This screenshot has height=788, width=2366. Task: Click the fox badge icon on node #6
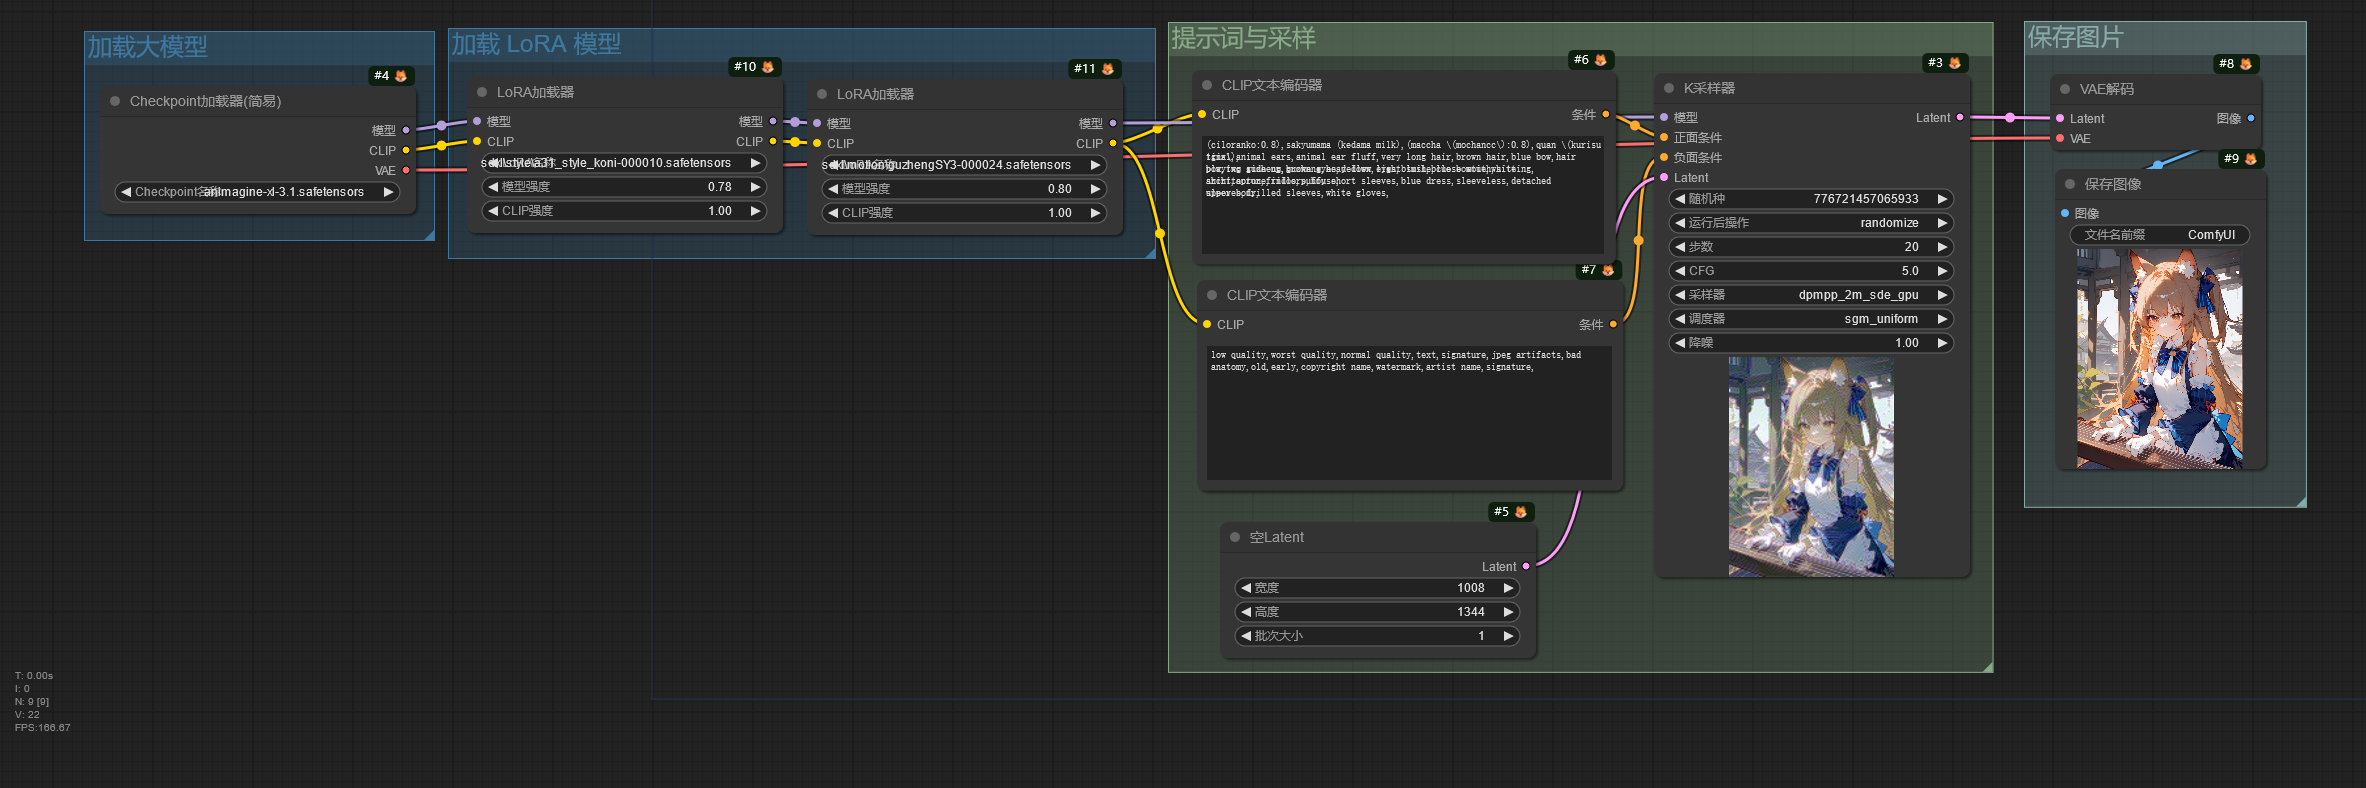tap(1601, 60)
